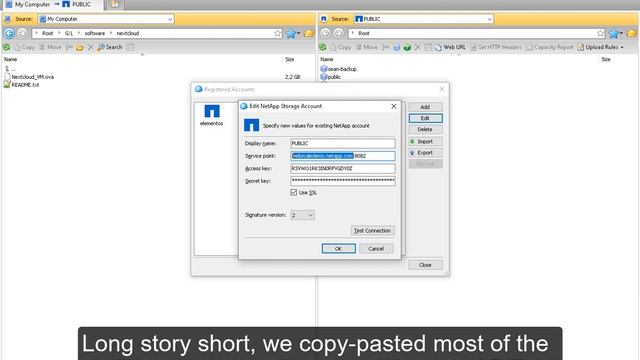Click the software breadcrumb in left path
The width and height of the screenshot is (640, 360).
95,33
